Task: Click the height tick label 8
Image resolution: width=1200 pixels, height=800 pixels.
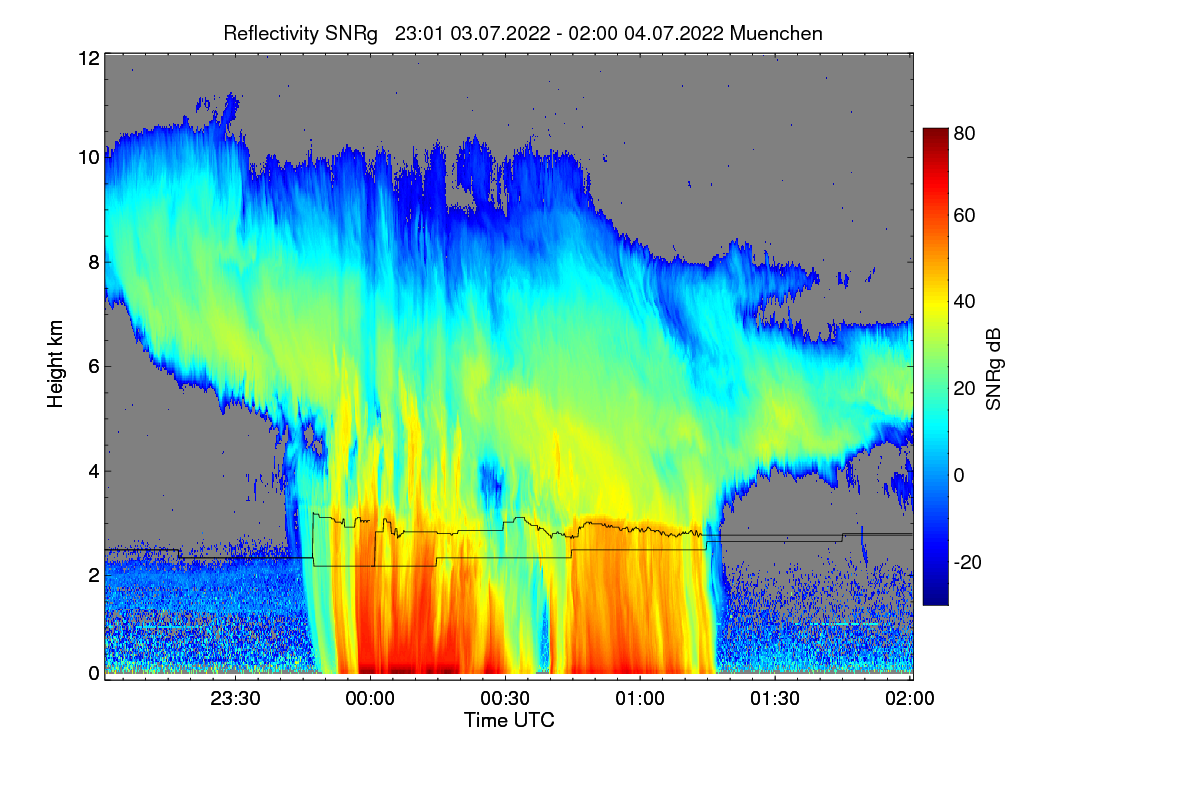Action: (93, 262)
